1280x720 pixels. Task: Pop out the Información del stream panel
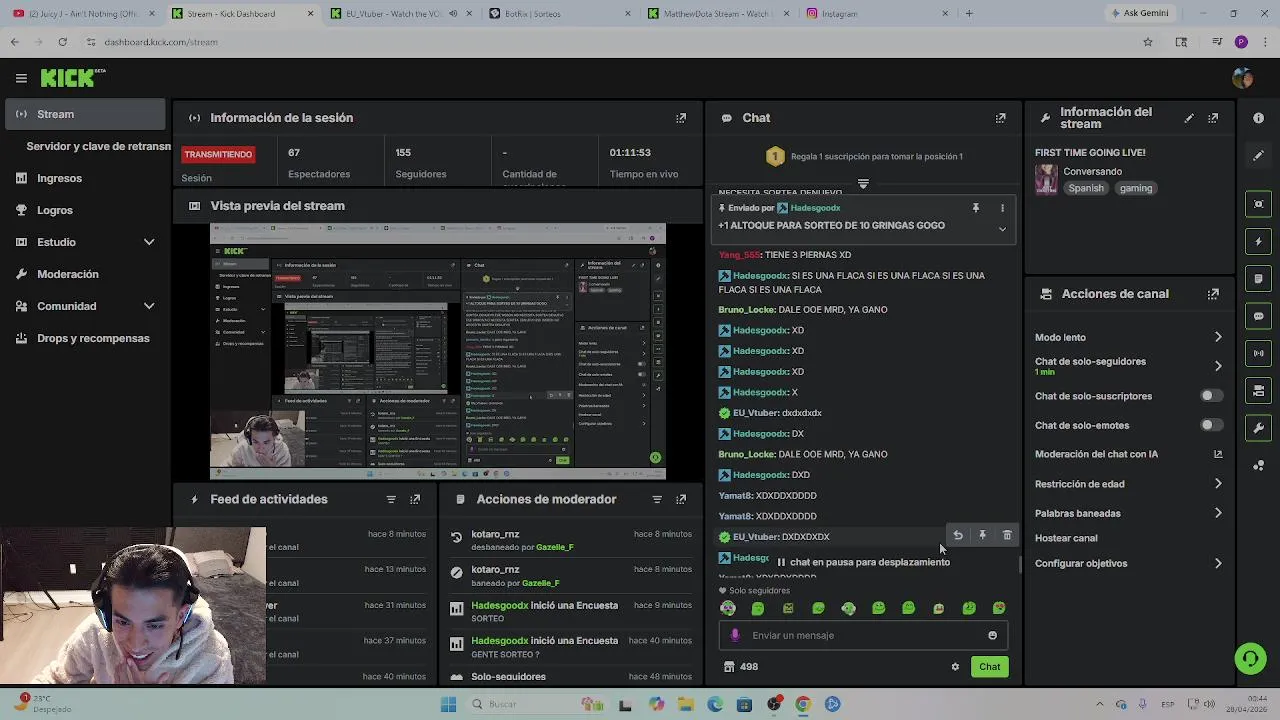pos(1213,118)
